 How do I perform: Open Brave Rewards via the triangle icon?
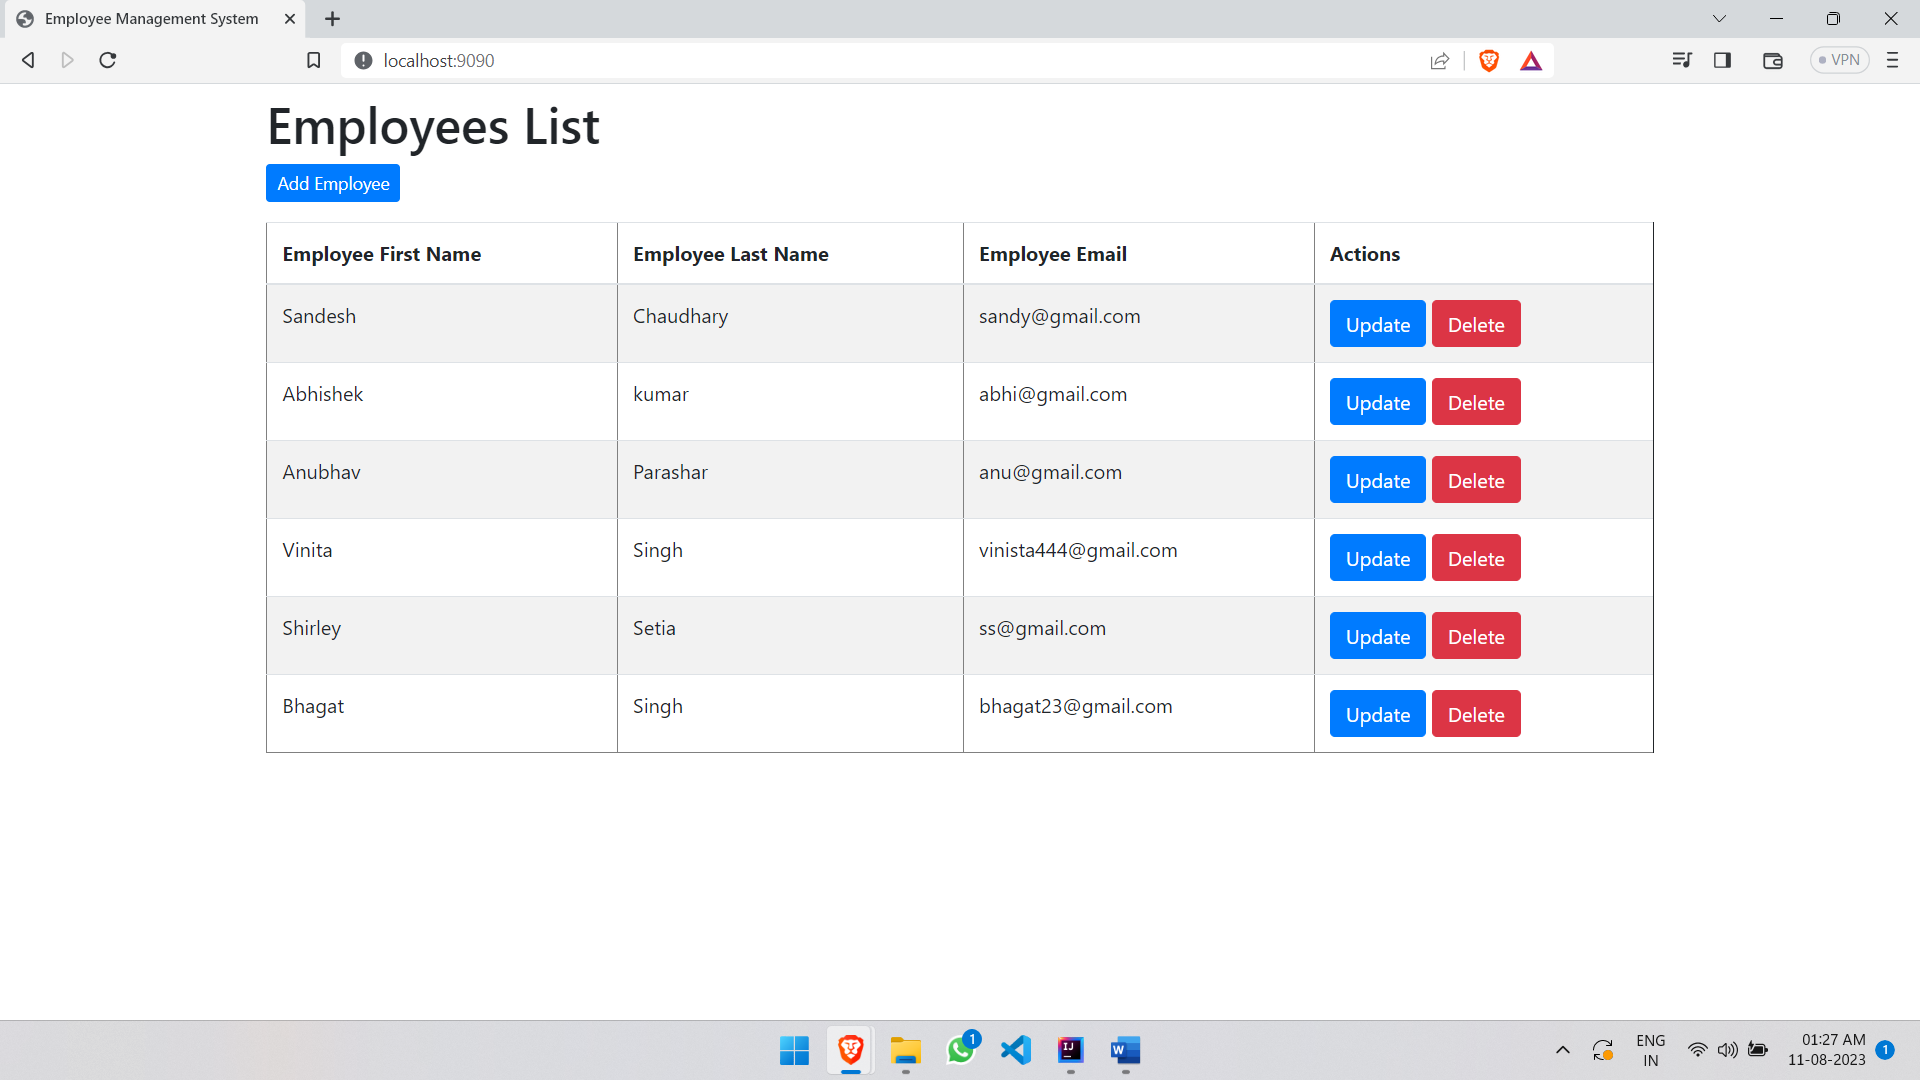(1532, 60)
